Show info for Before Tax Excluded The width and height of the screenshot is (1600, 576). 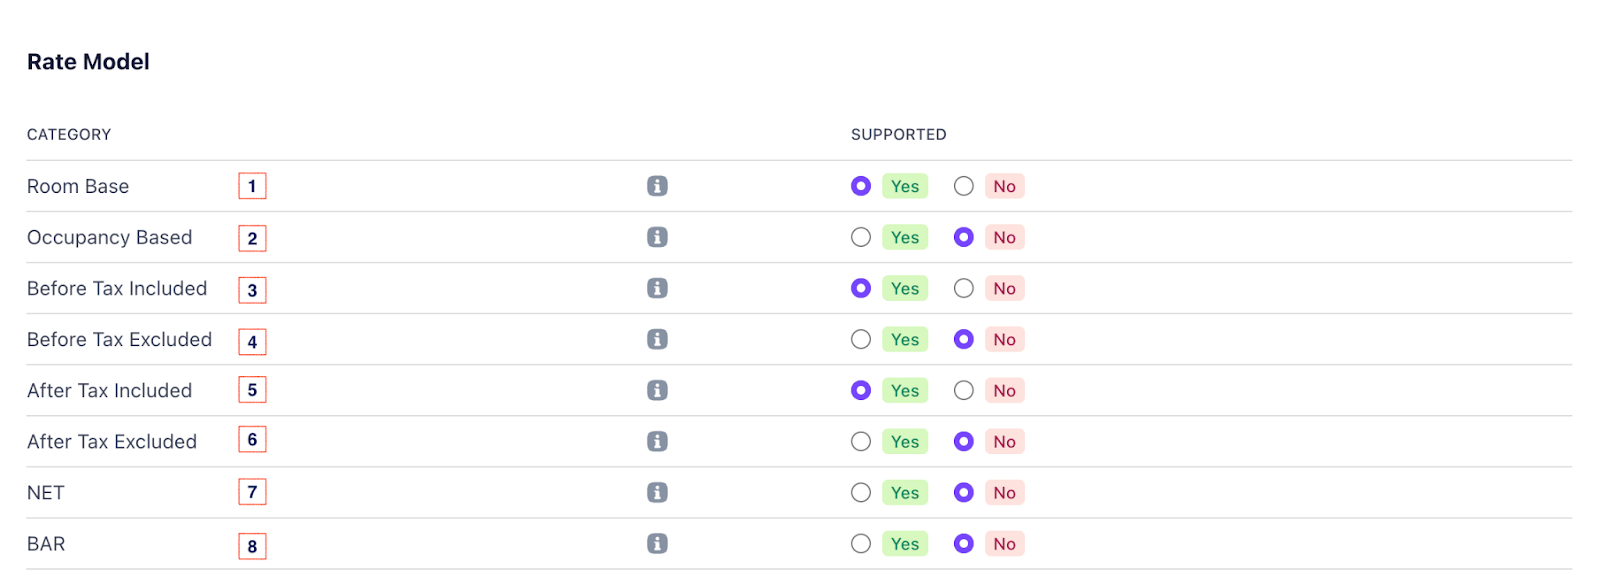(657, 339)
